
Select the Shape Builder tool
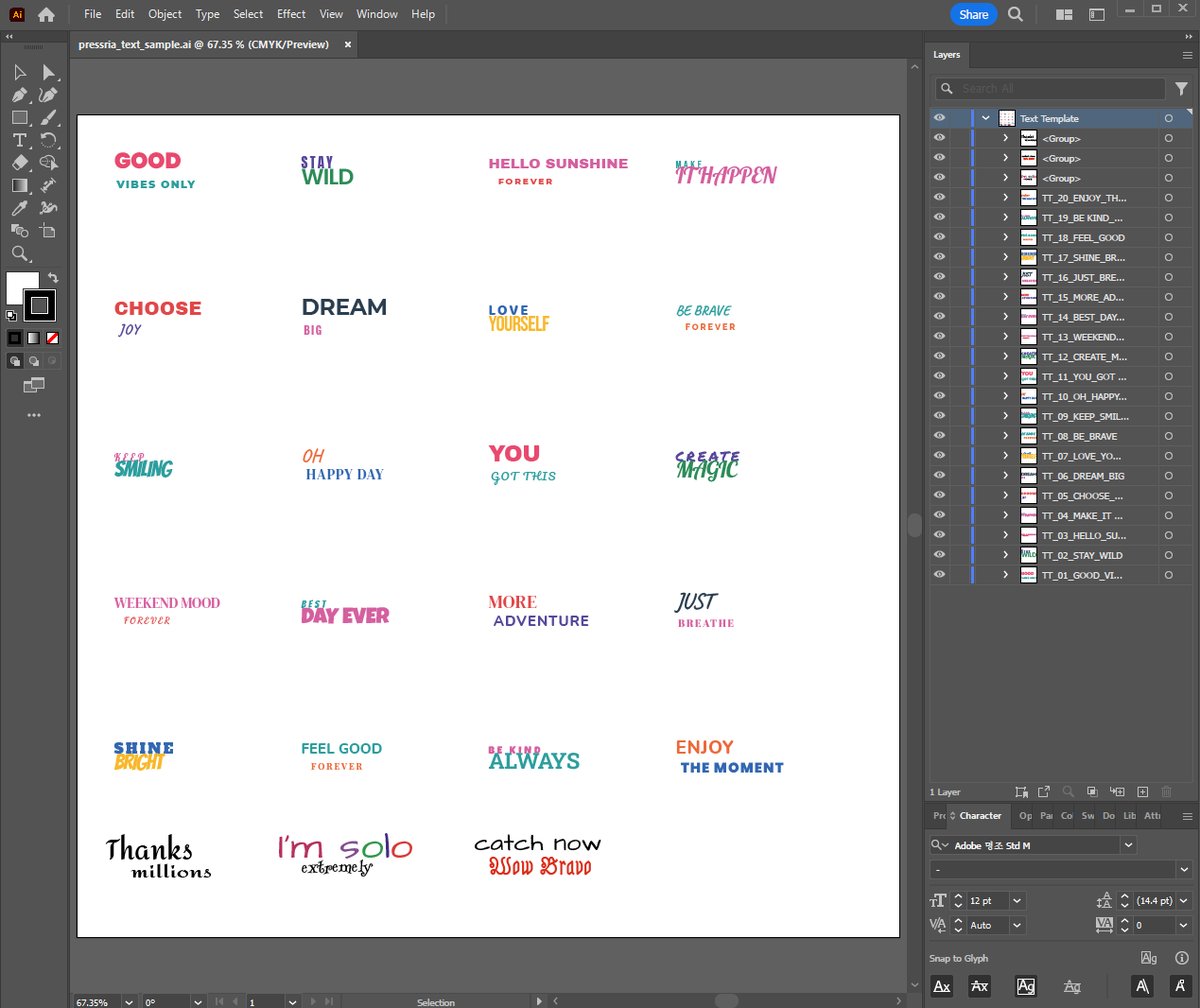(48, 163)
